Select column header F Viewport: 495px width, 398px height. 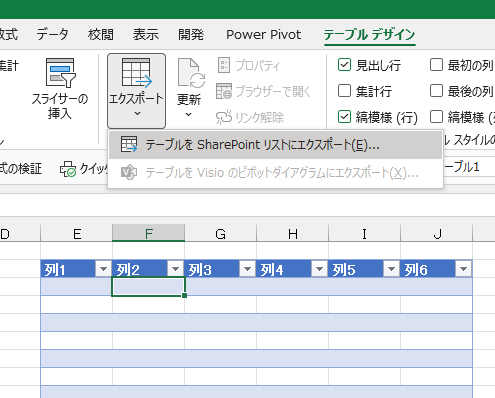tap(149, 233)
